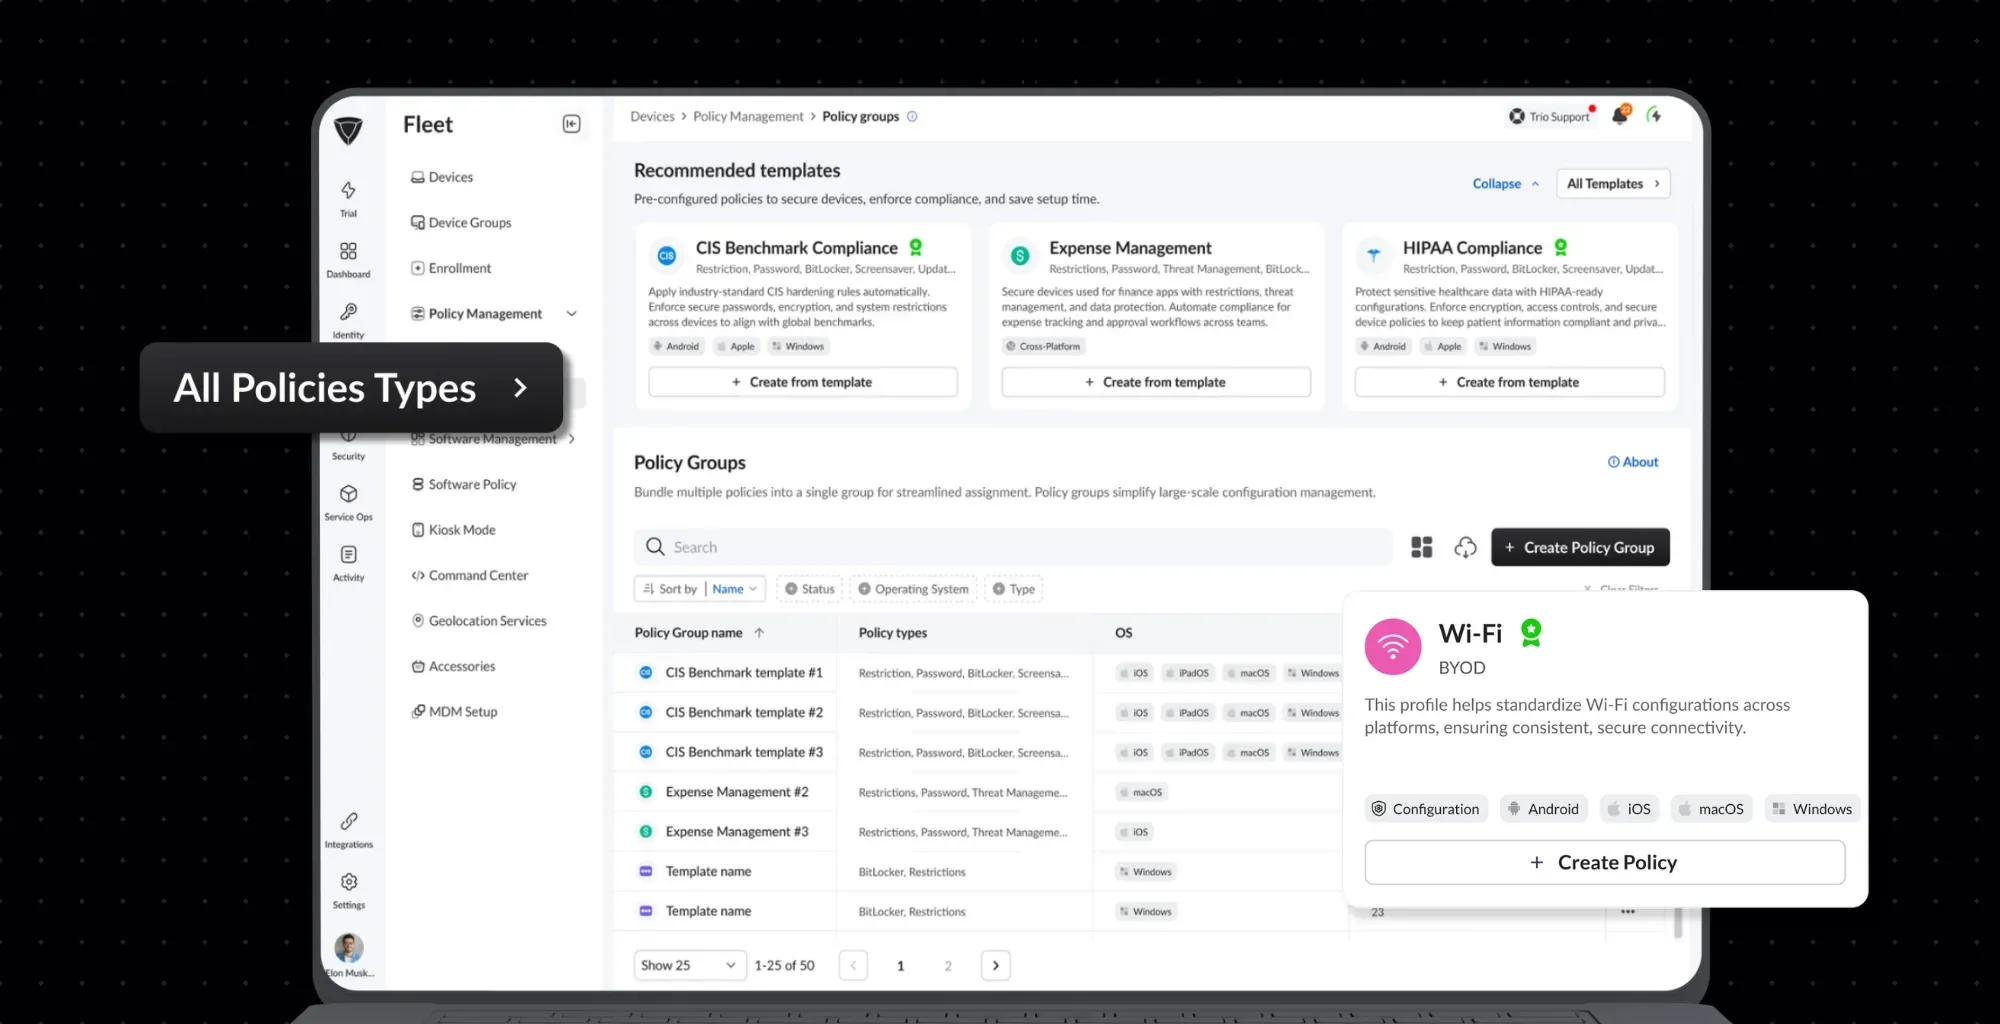Image resolution: width=2000 pixels, height=1024 pixels.
Task: Open Accessories menu item
Action: click(453, 666)
